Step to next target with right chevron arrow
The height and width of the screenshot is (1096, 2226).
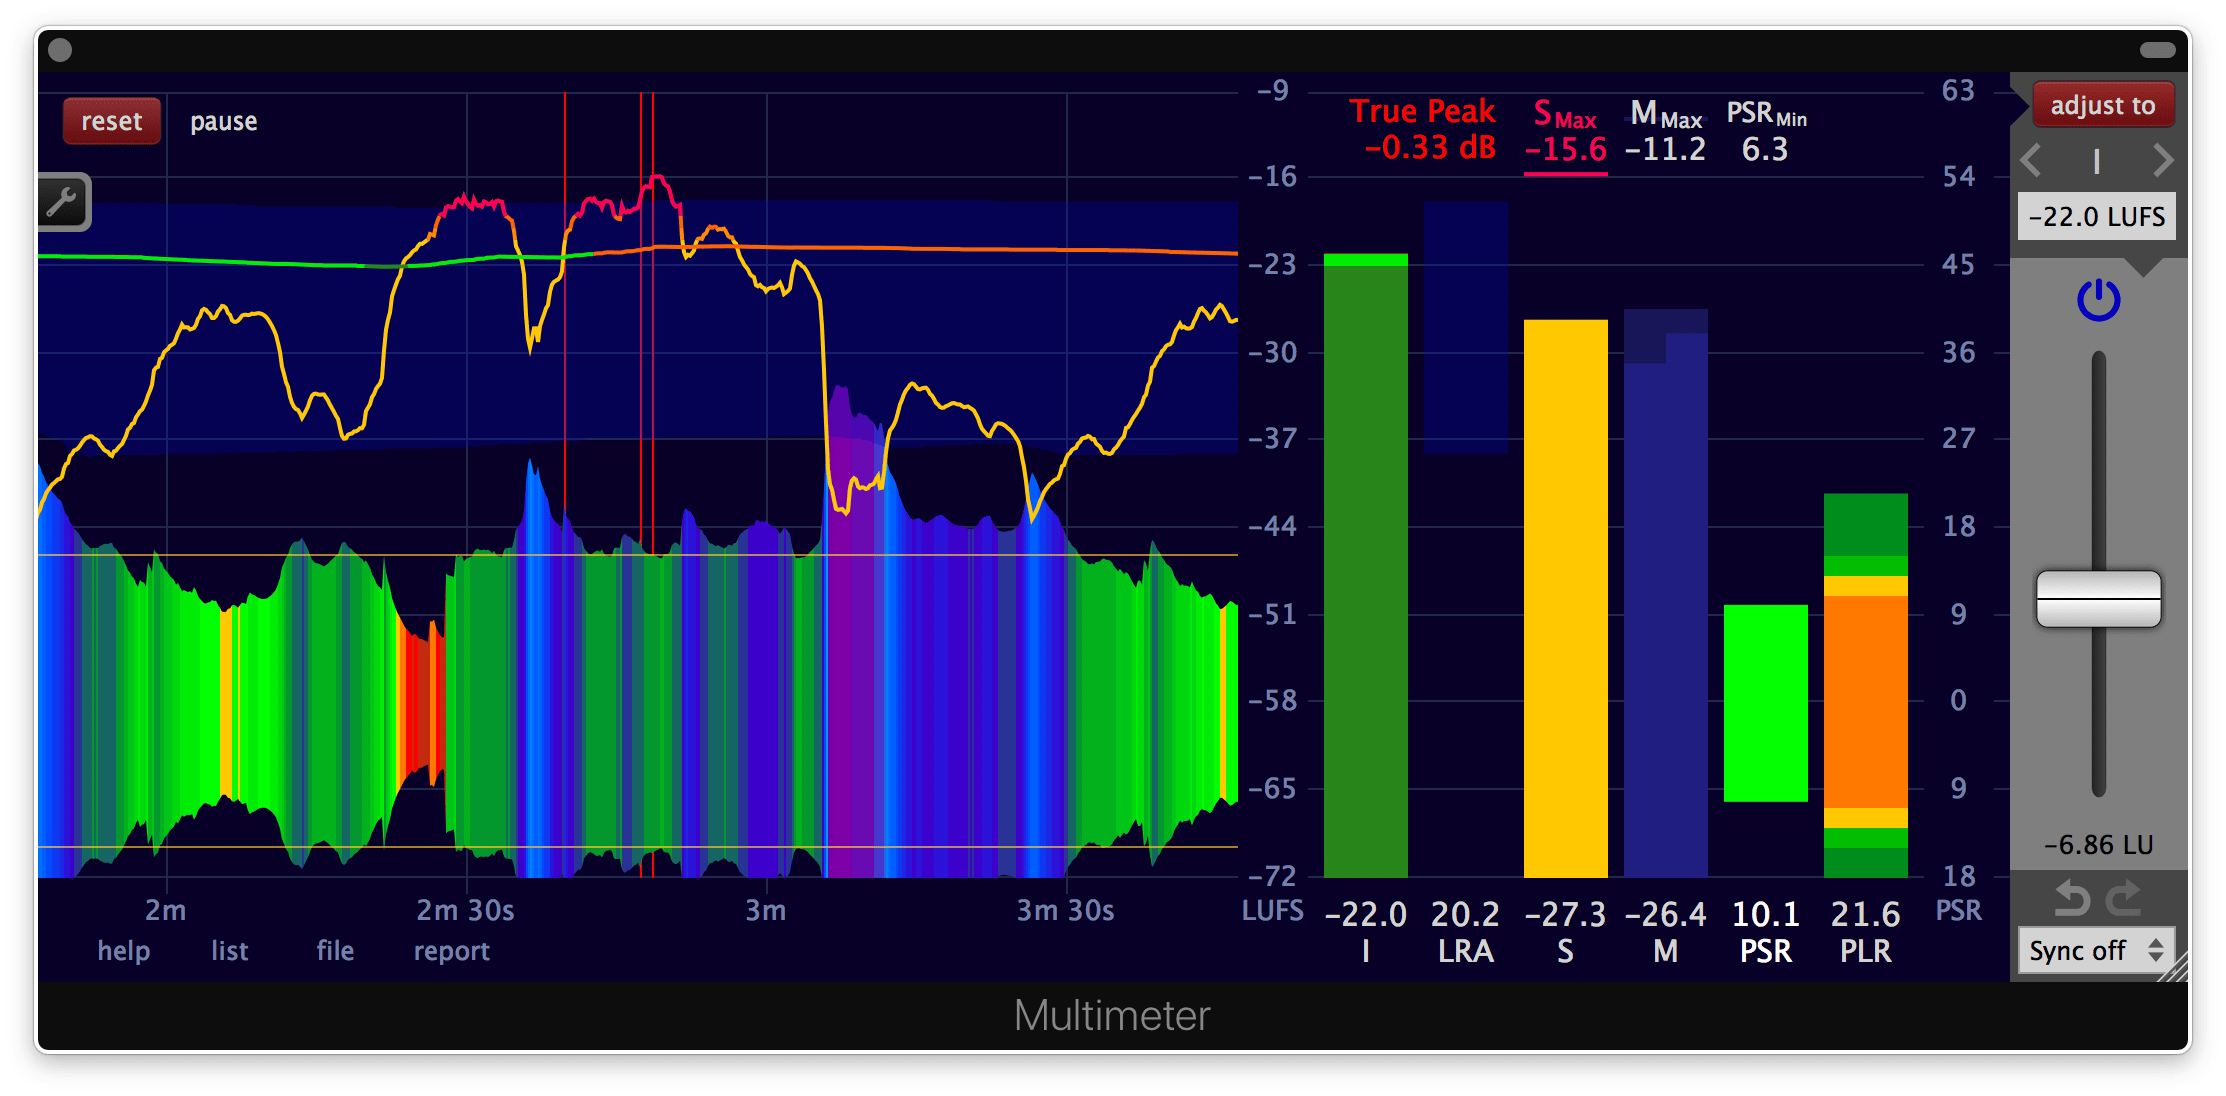point(2163,160)
